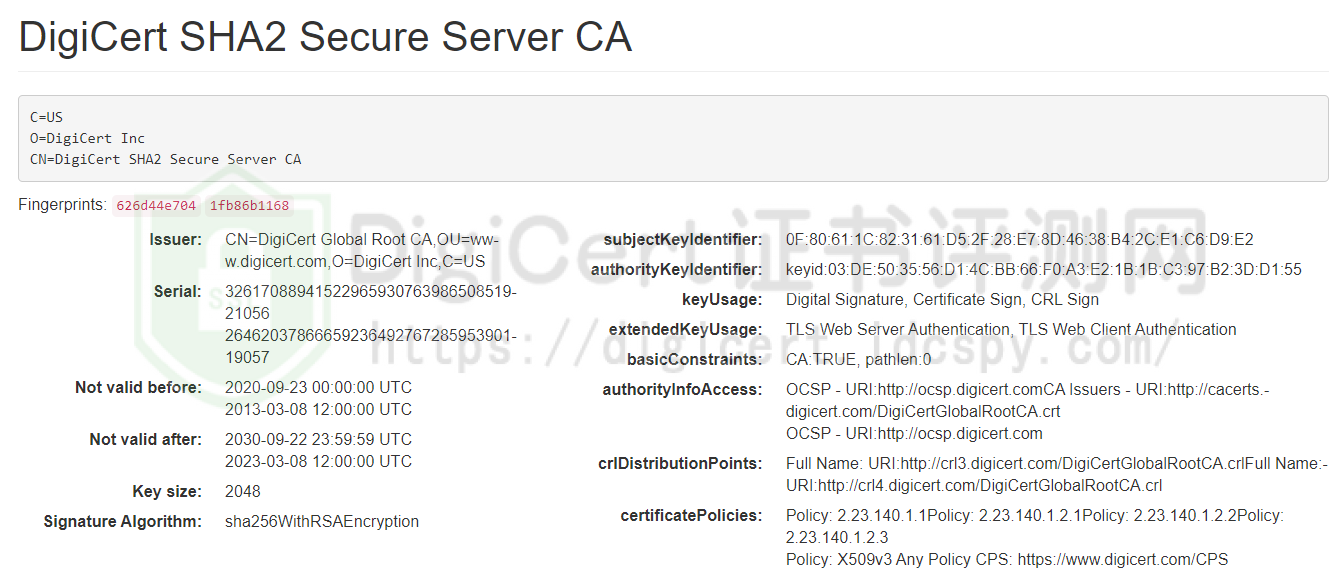Select the Not valid after 2030 date
This screenshot has height=585, width=1344.
tap(317, 439)
